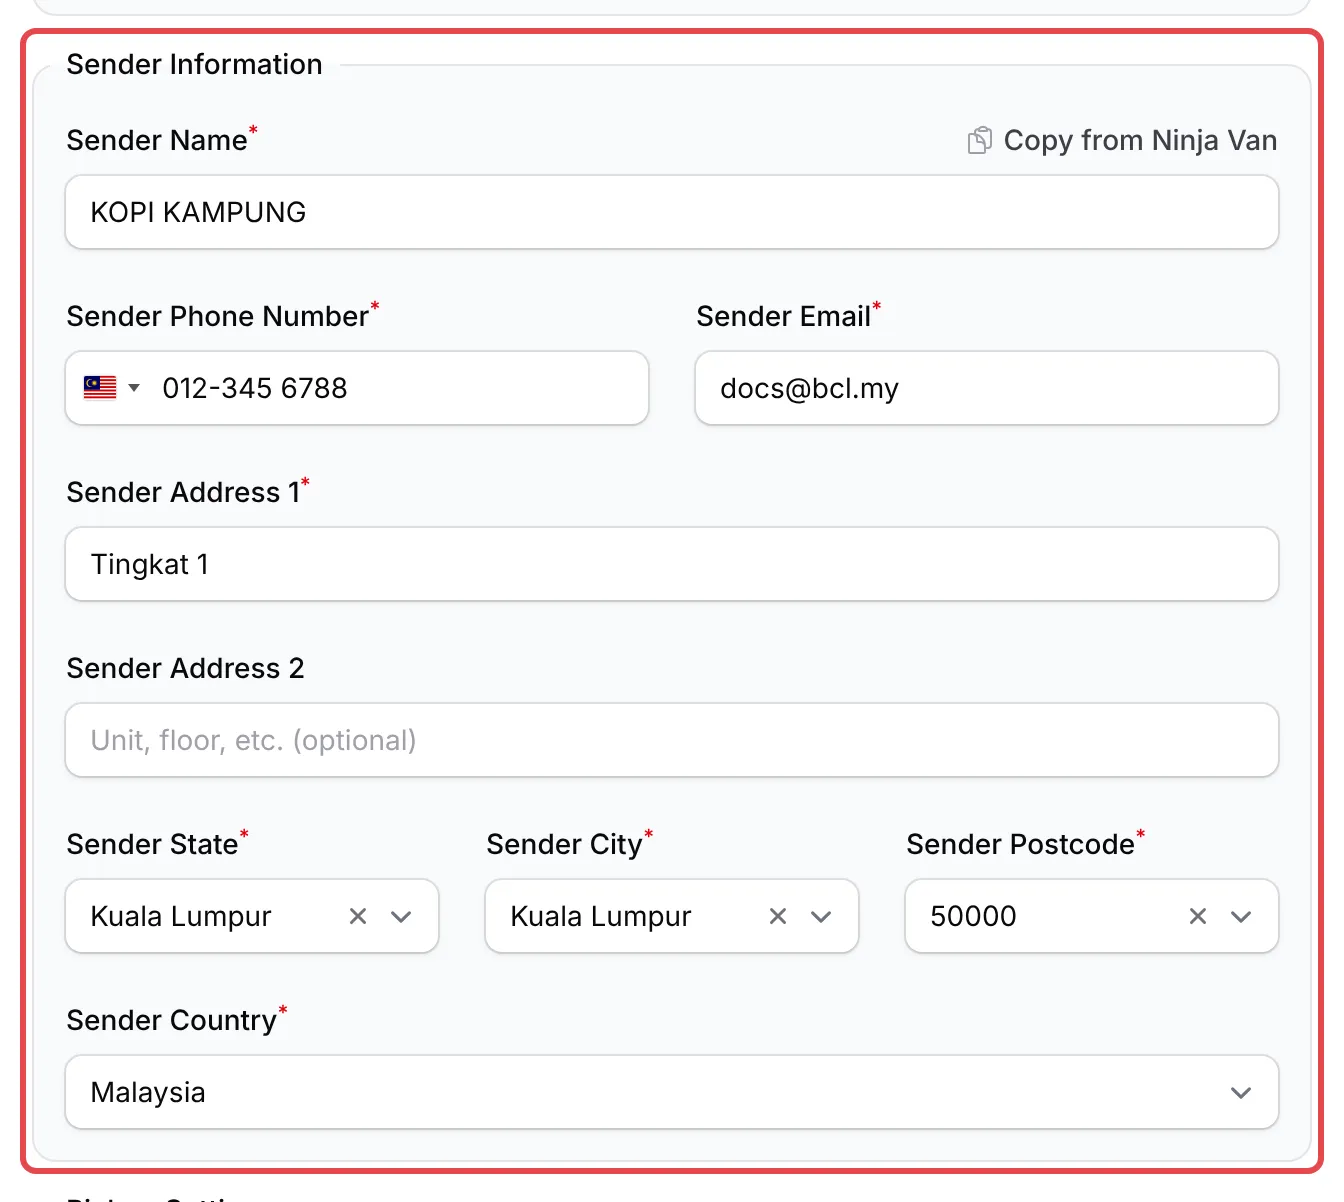Click the Malaysia flag icon

click(100, 388)
